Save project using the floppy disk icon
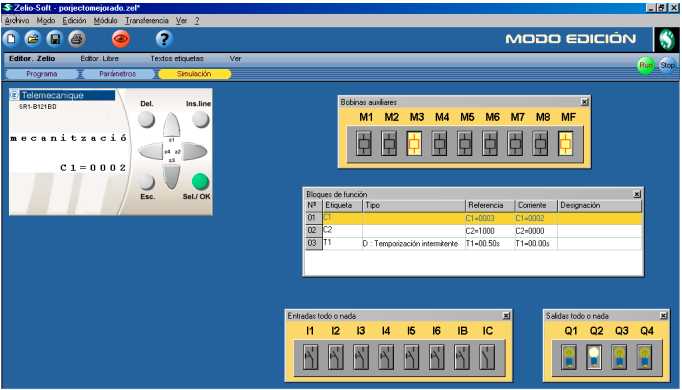 pos(55,39)
